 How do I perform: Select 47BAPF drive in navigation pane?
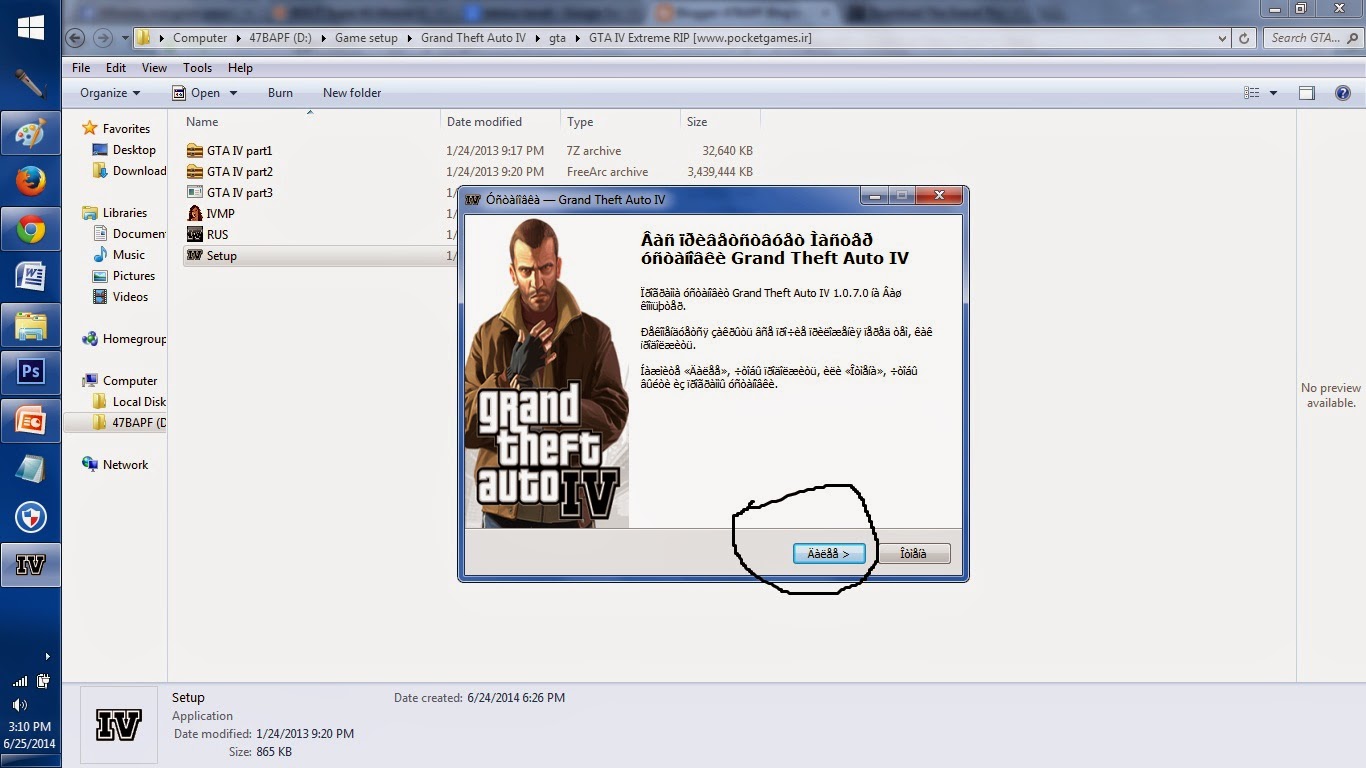pos(129,423)
